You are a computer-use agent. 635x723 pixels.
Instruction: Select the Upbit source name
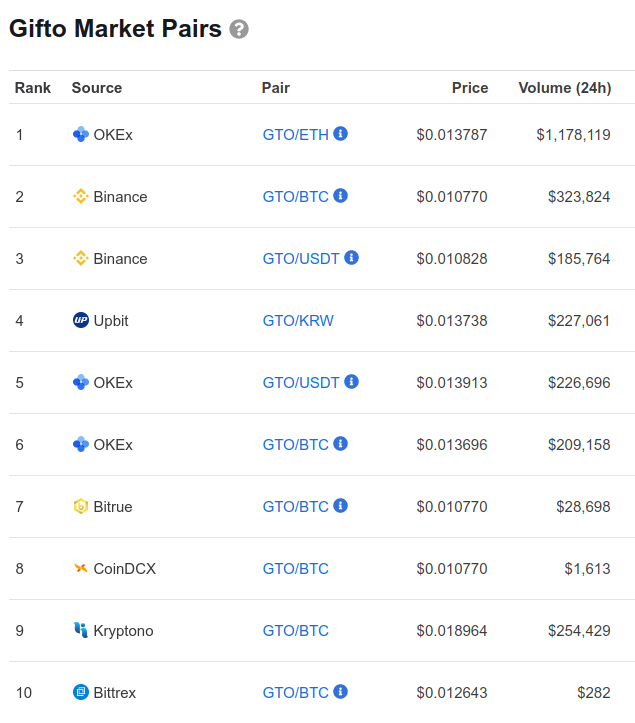pos(111,321)
